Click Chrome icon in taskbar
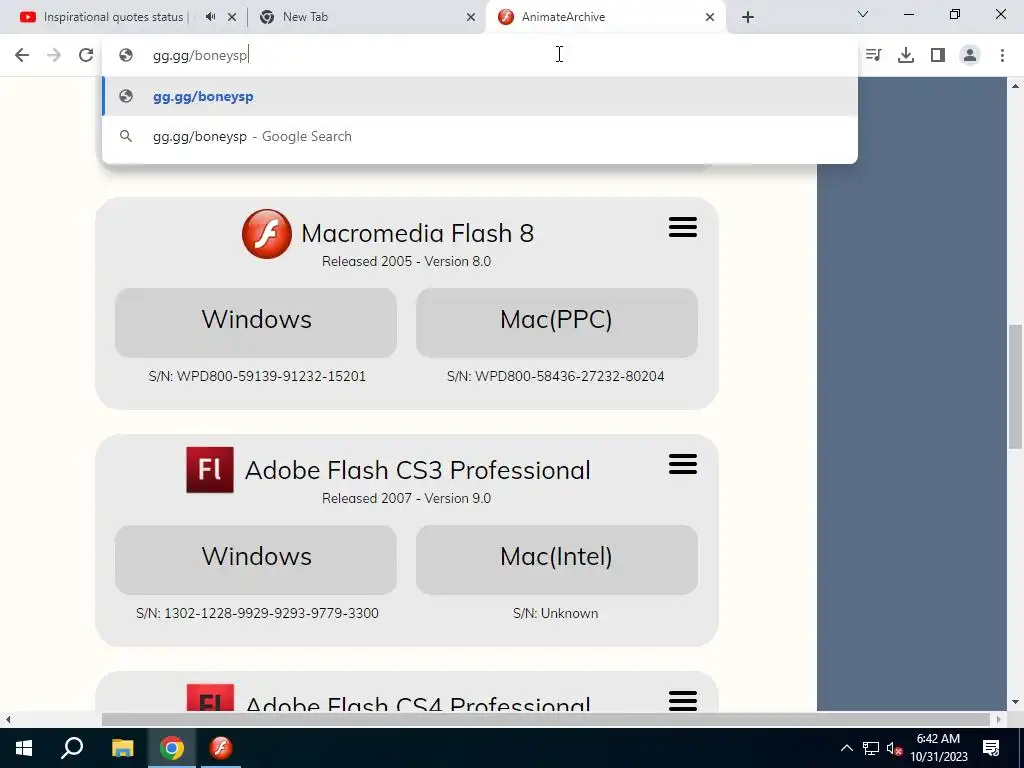This screenshot has width=1024, height=768. 172,748
